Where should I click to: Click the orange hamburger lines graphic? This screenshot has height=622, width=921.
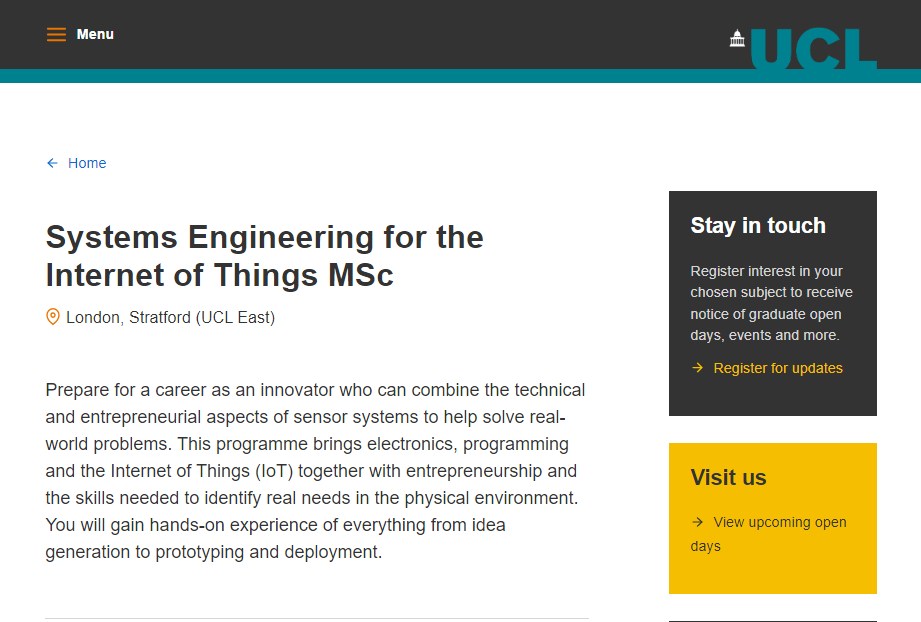(x=56, y=33)
